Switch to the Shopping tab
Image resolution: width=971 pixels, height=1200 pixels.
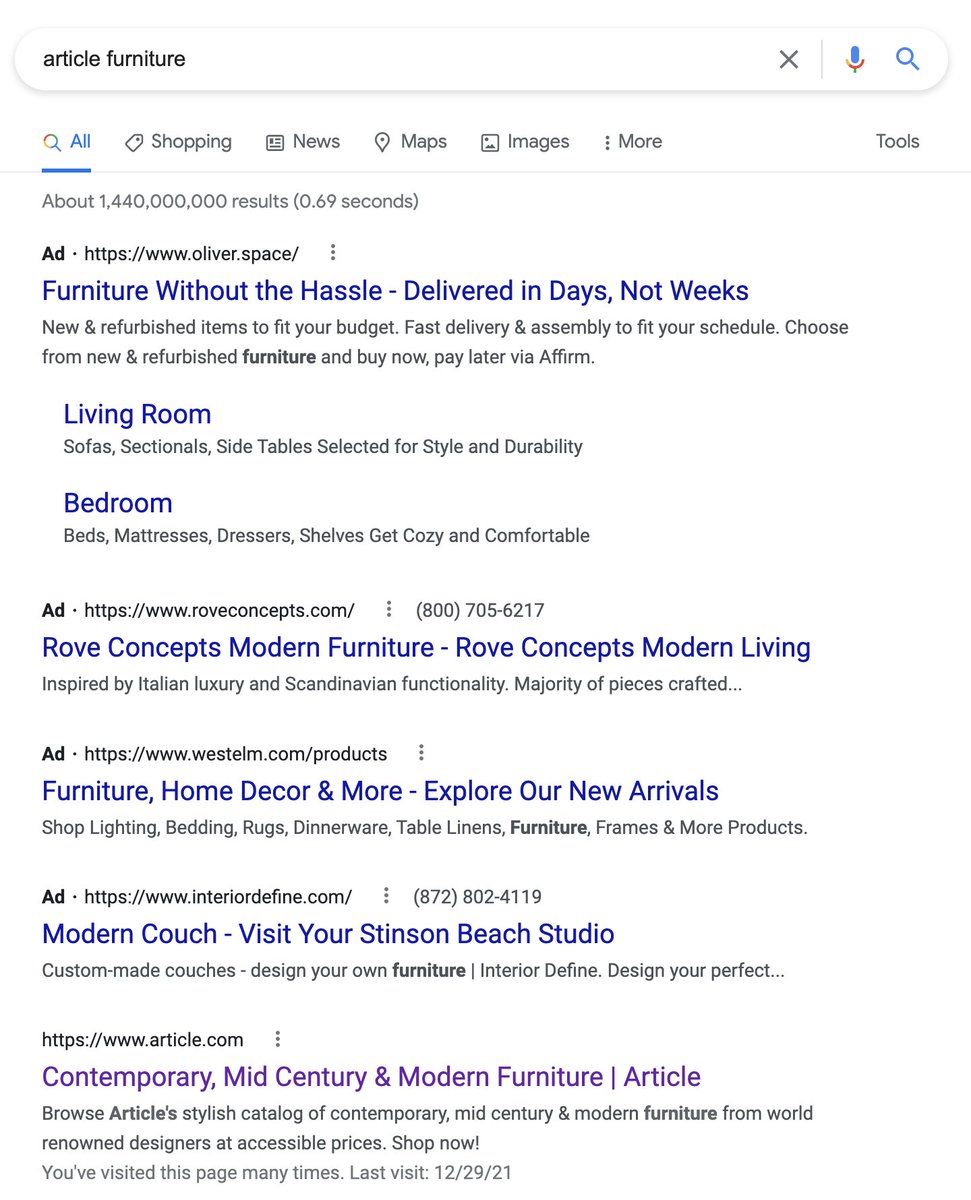(x=178, y=142)
